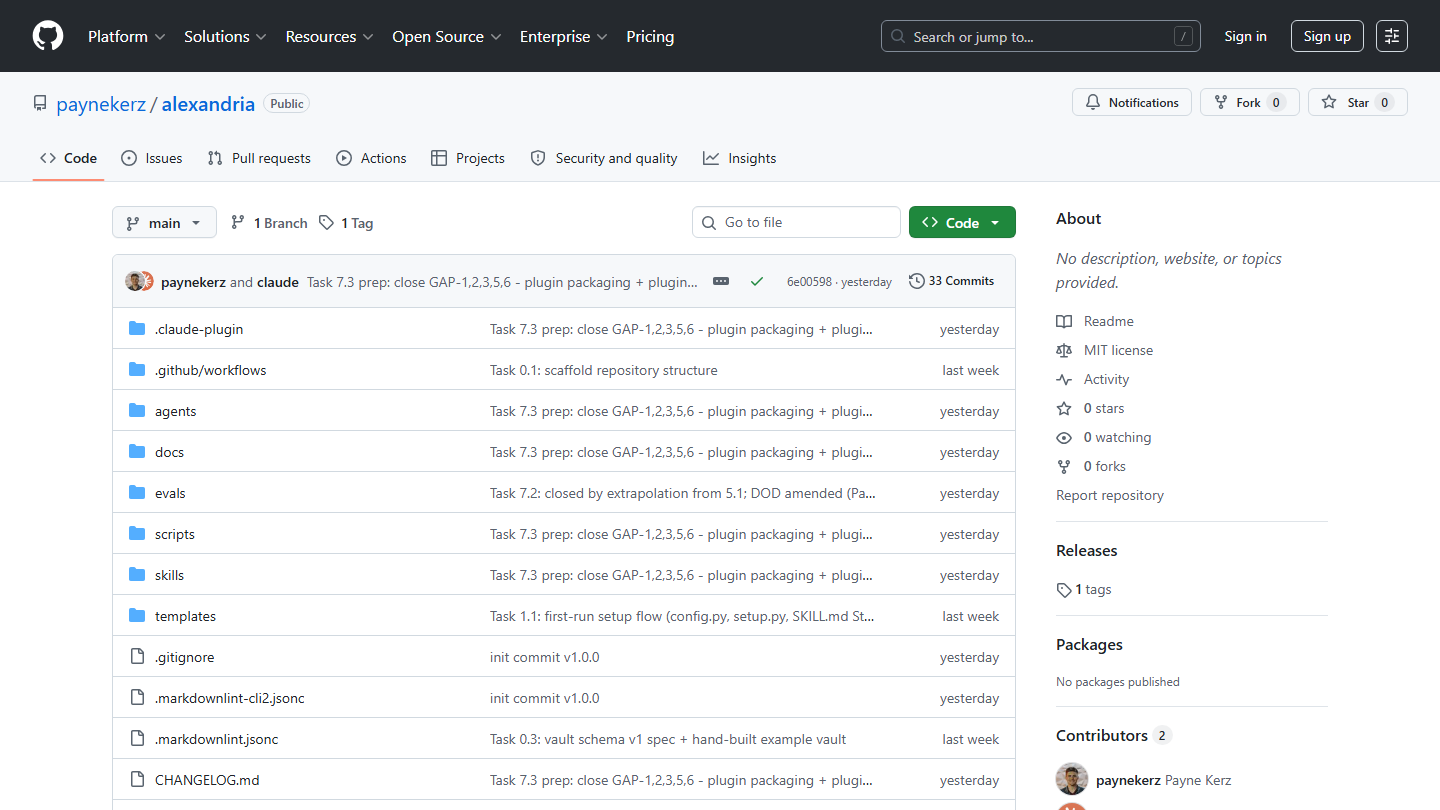
Task: View the 1 Tag link
Action: click(x=346, y=223)
